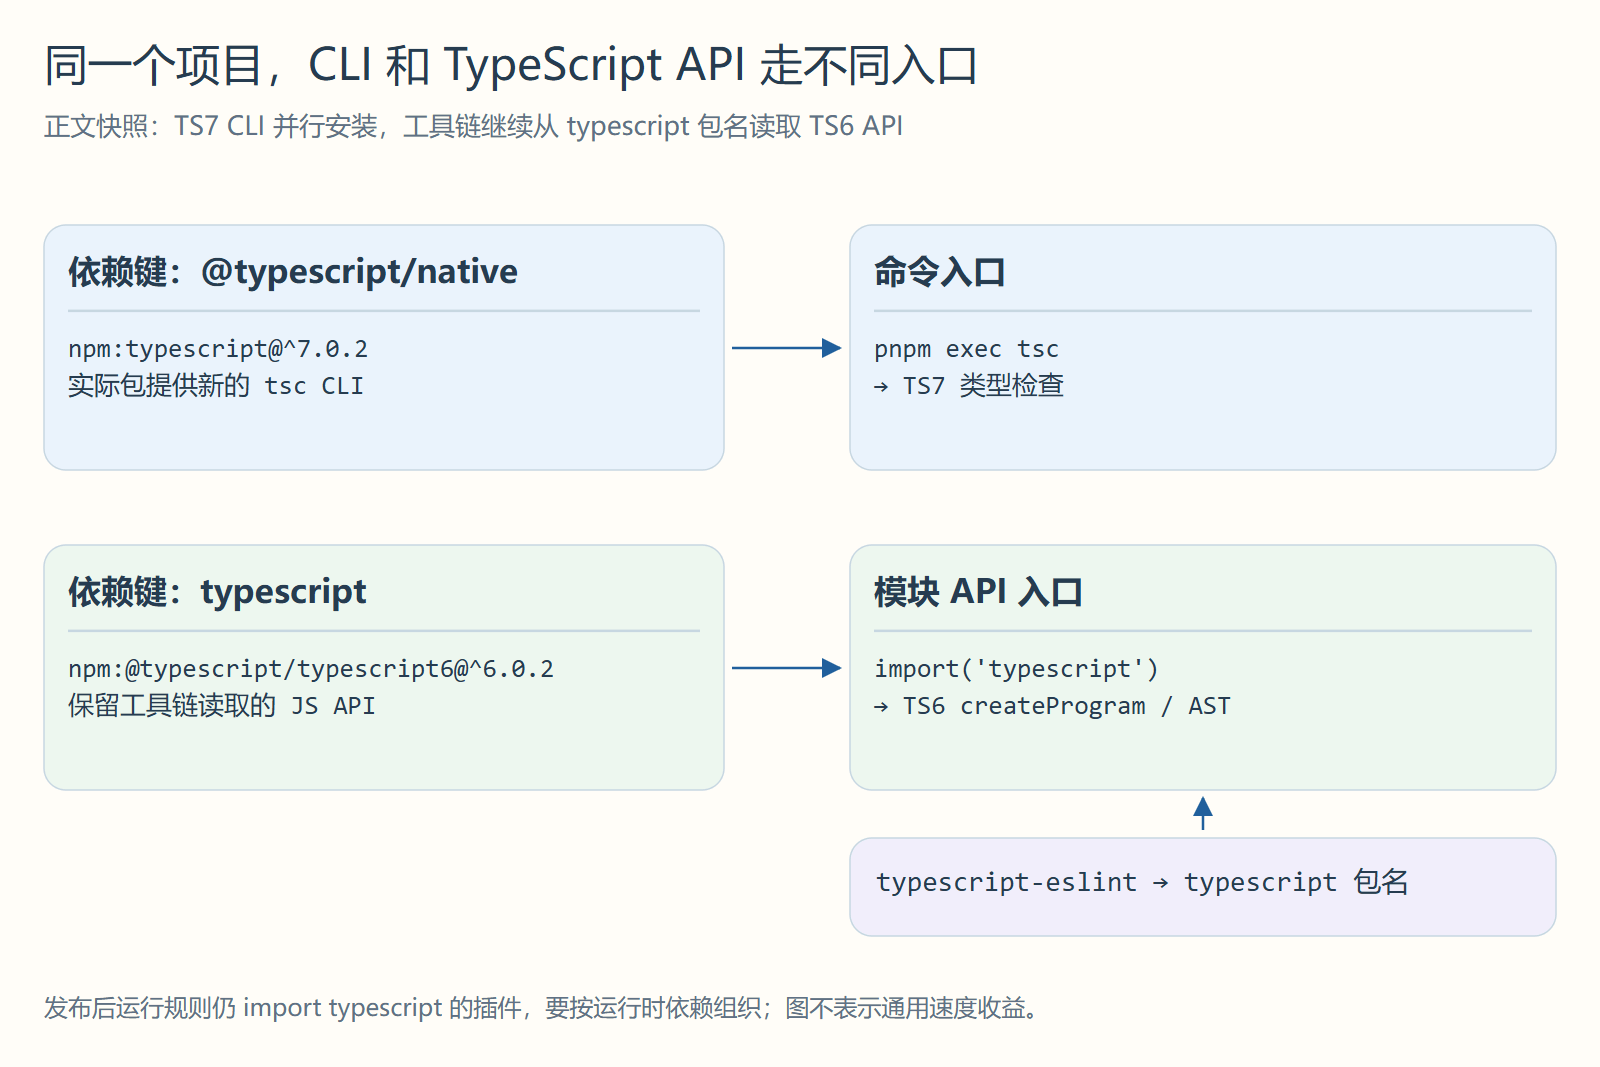
Task: Click text "保留工具链读取的 JS API"
Action: pos(222,706)
